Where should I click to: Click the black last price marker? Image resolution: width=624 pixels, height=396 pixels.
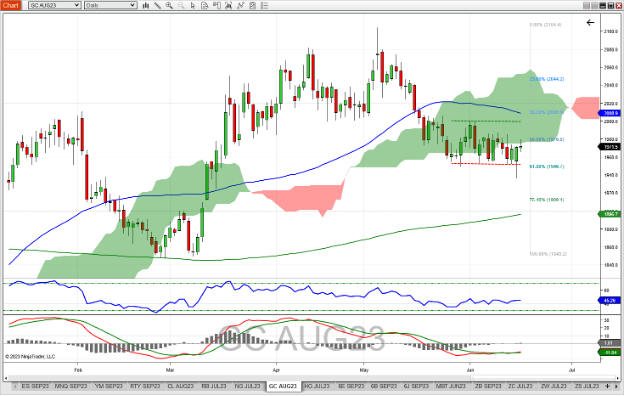pos(610,147)
